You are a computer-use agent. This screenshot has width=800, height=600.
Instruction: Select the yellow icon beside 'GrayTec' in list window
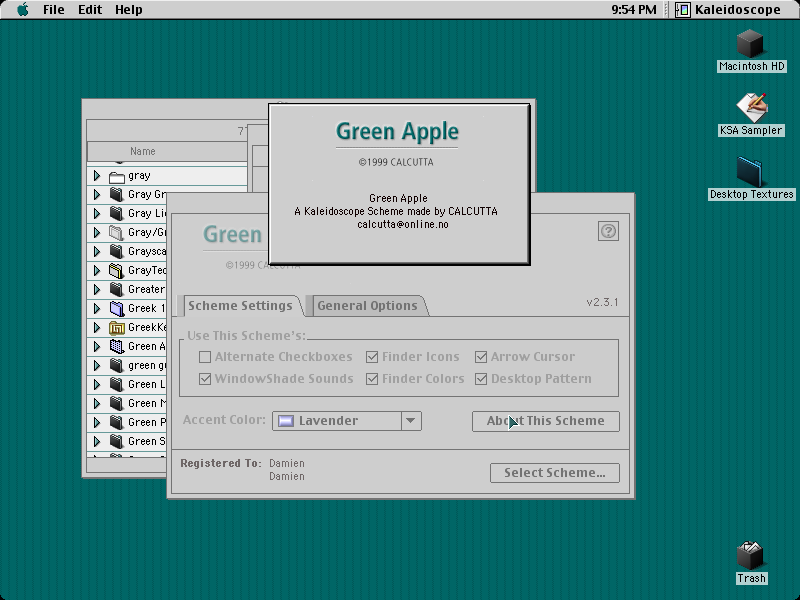click(117, 270)
